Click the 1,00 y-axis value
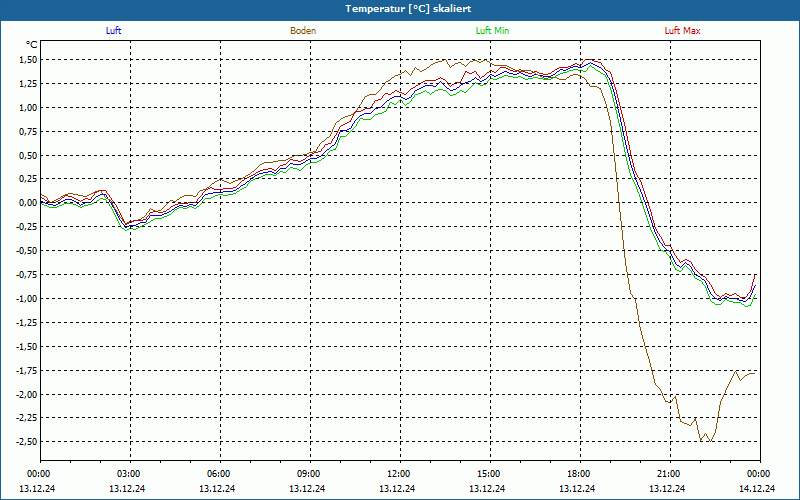800x500 pixels. (28, 108)
